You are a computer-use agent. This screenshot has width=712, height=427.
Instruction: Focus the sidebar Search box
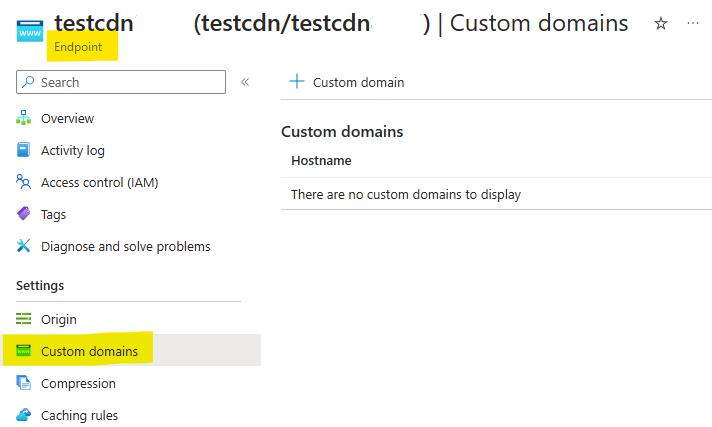click(121, 82)
